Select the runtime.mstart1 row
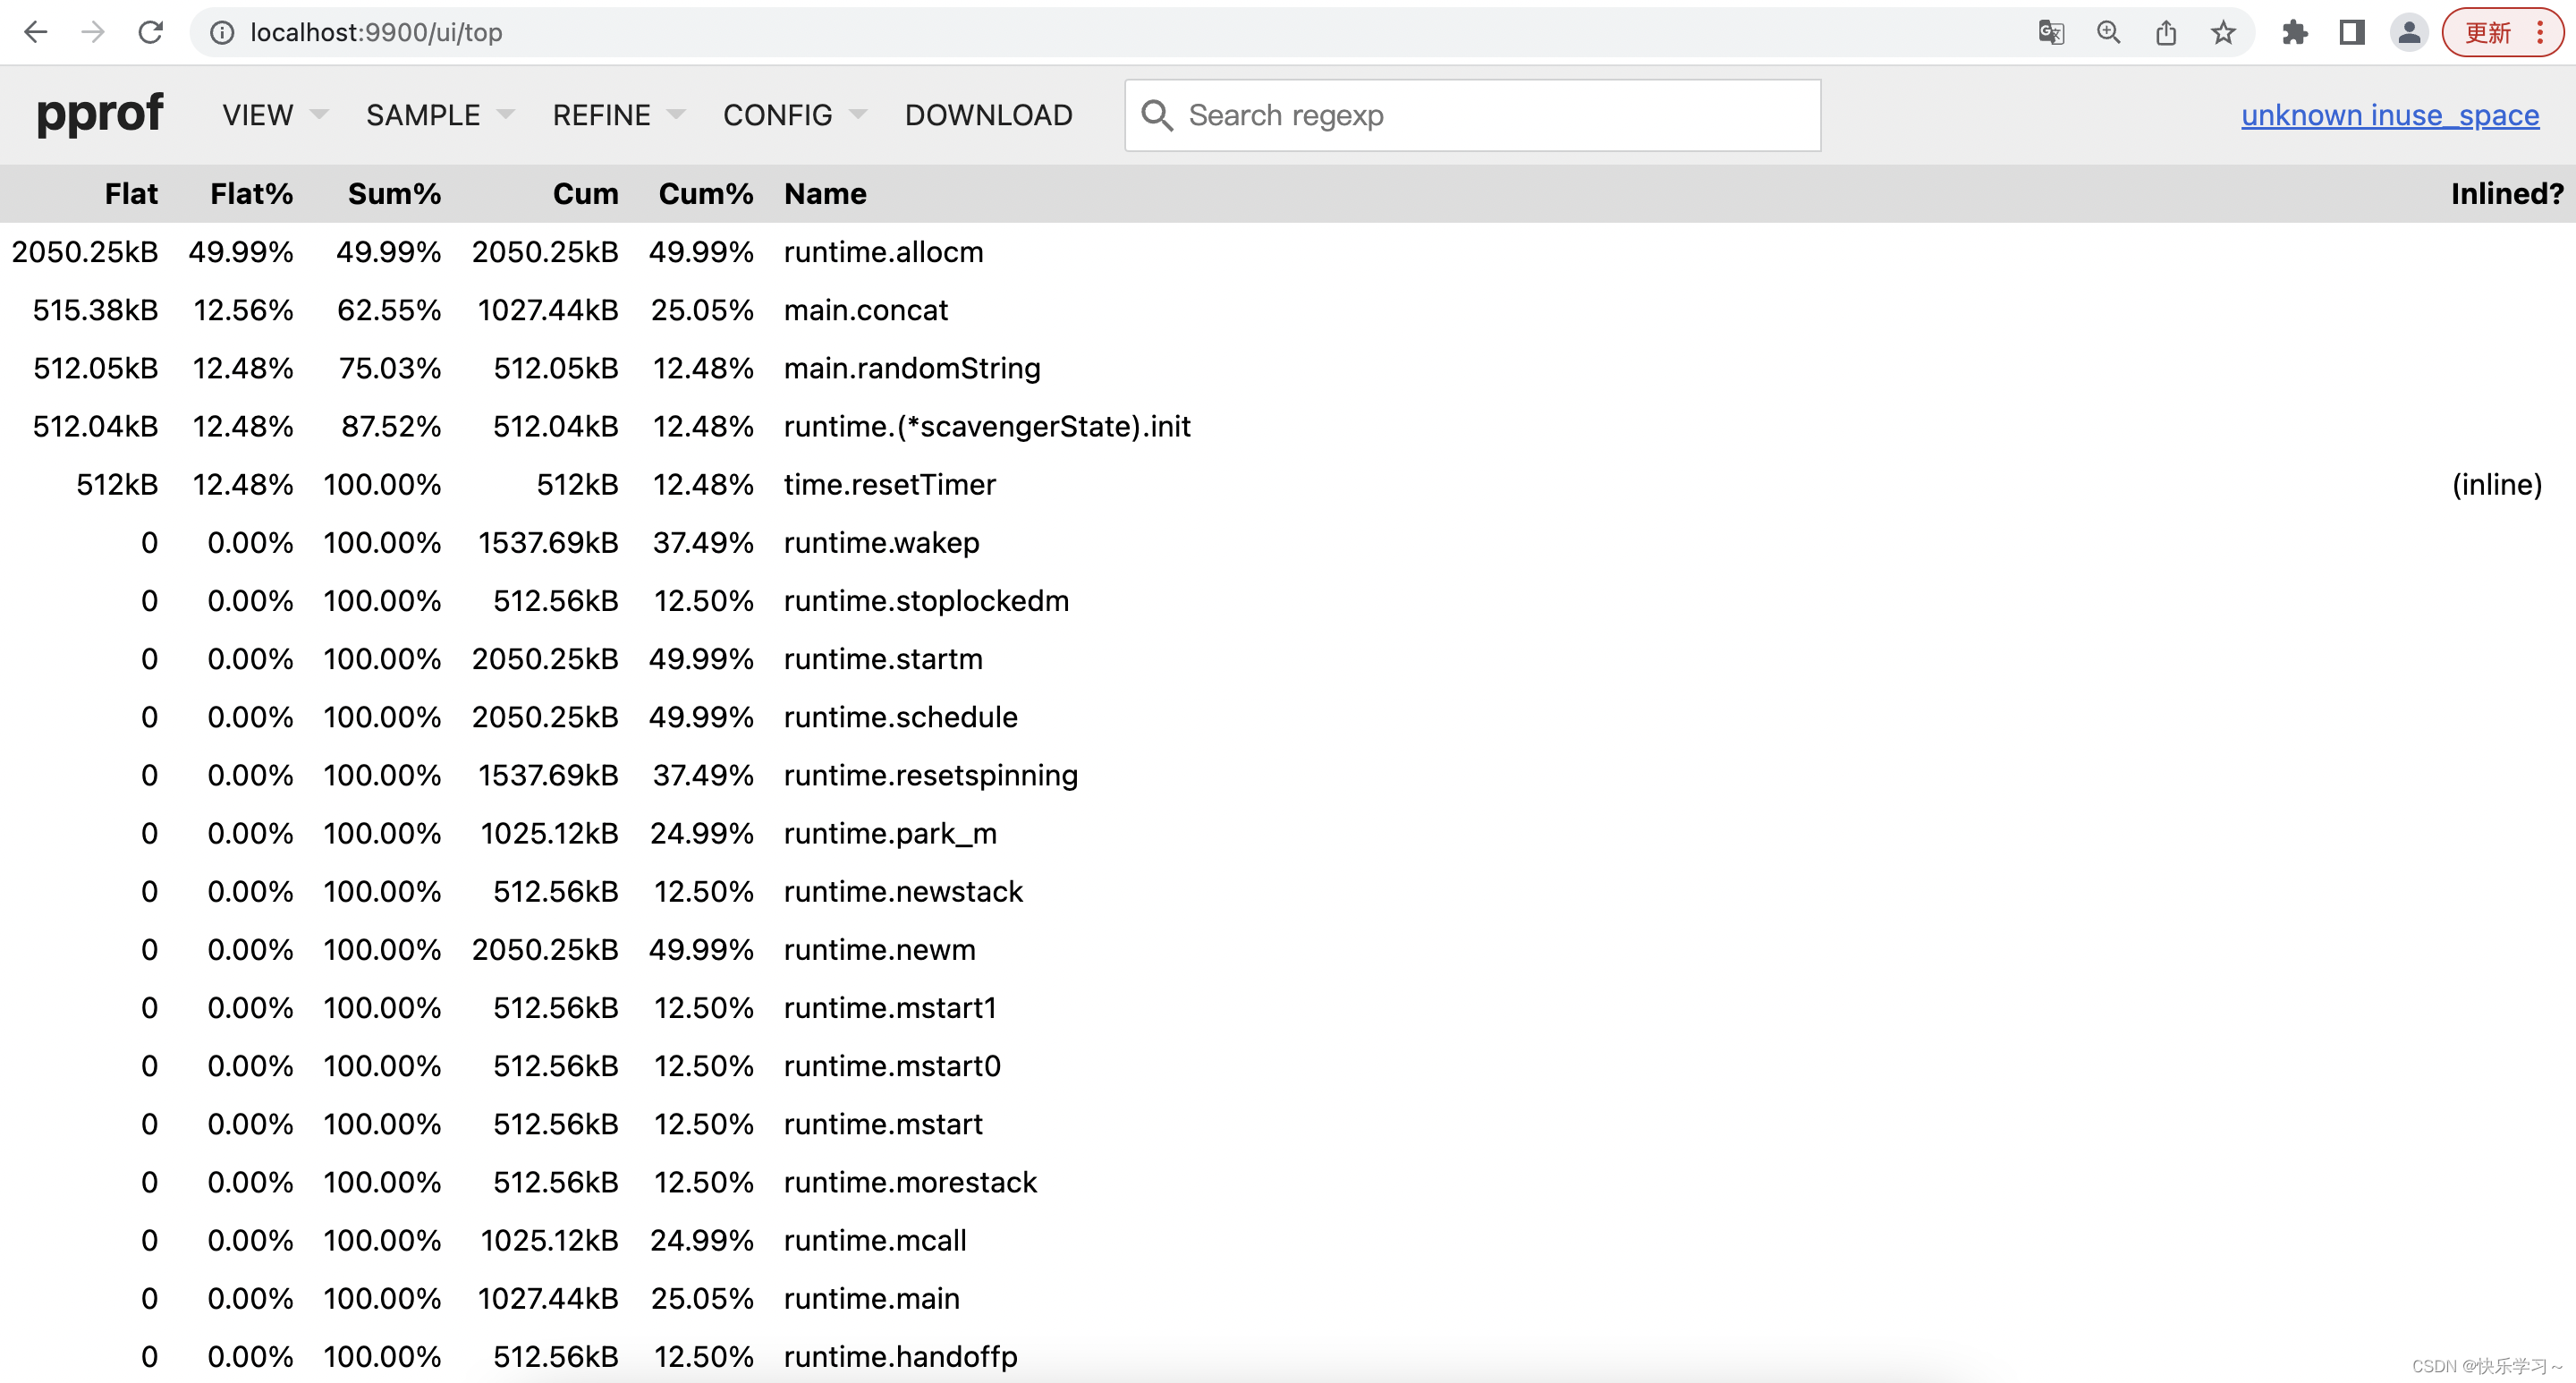 (x=1288, y=1007)
